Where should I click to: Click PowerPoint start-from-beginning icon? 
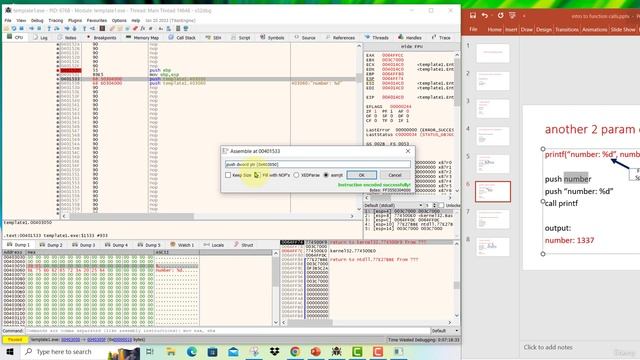(x=512, y=16)
